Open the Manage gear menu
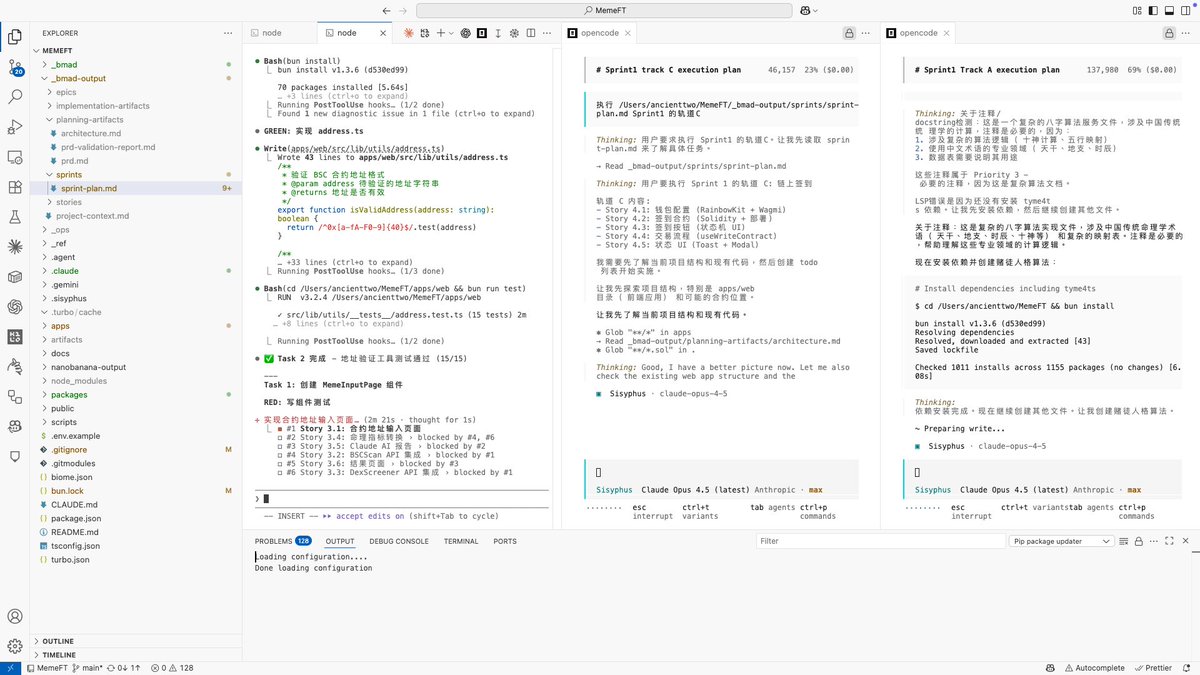 15,646
